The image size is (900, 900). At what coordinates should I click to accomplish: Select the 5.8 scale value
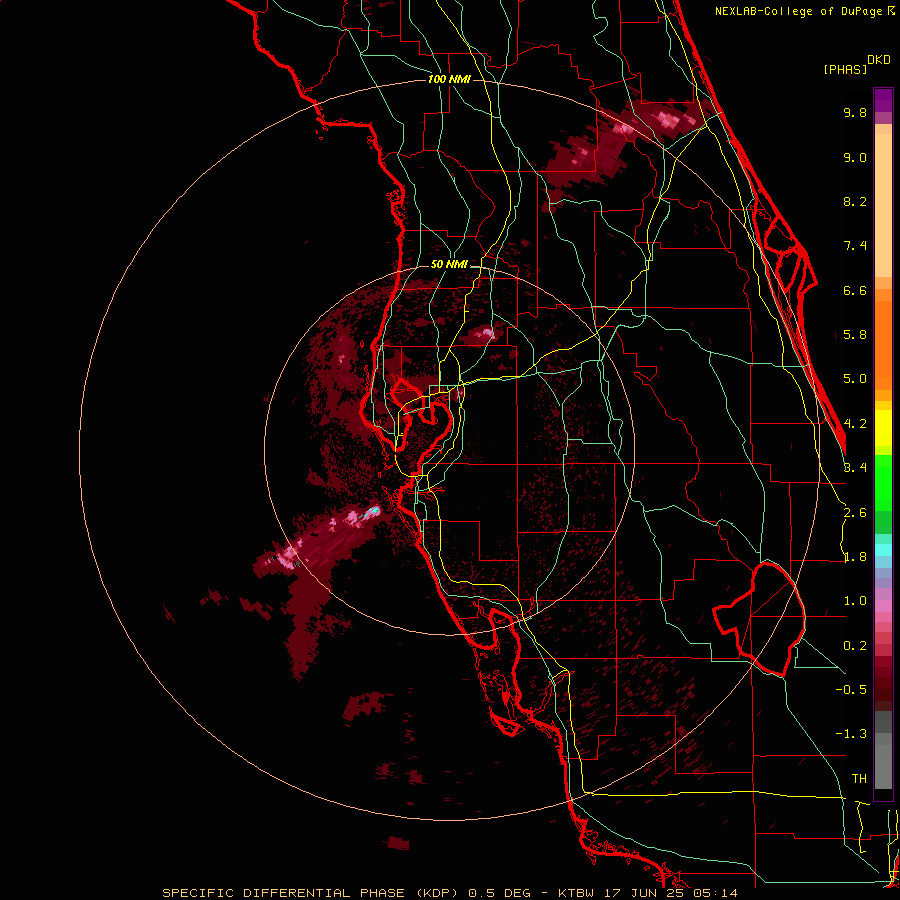(x=855, y=335)
